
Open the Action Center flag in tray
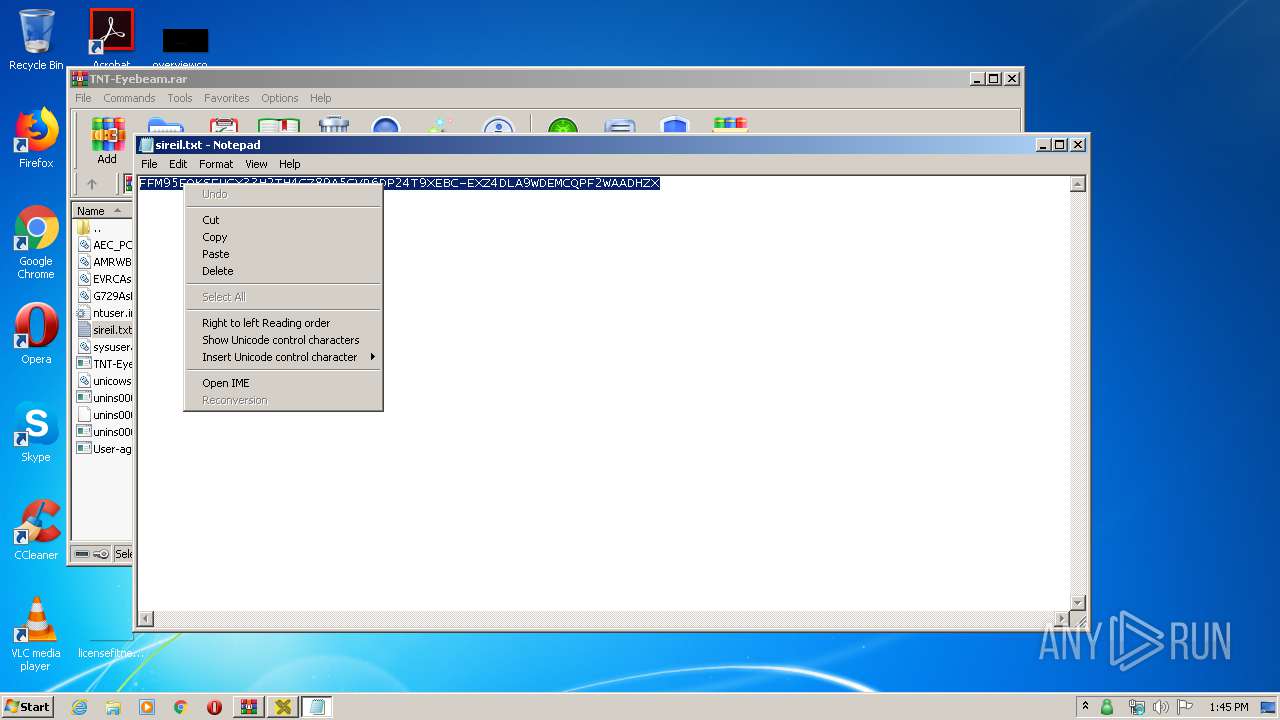click(1185, 707)
